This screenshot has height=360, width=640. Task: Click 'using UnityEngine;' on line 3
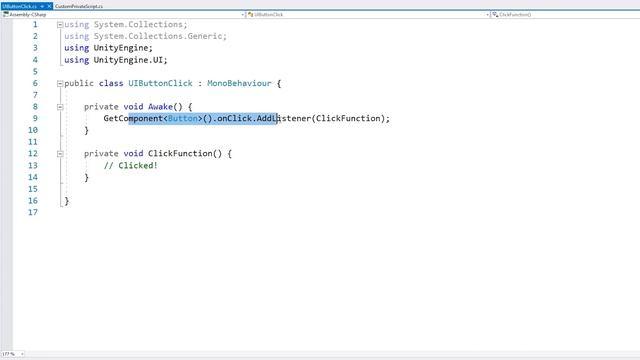point(109,48)
